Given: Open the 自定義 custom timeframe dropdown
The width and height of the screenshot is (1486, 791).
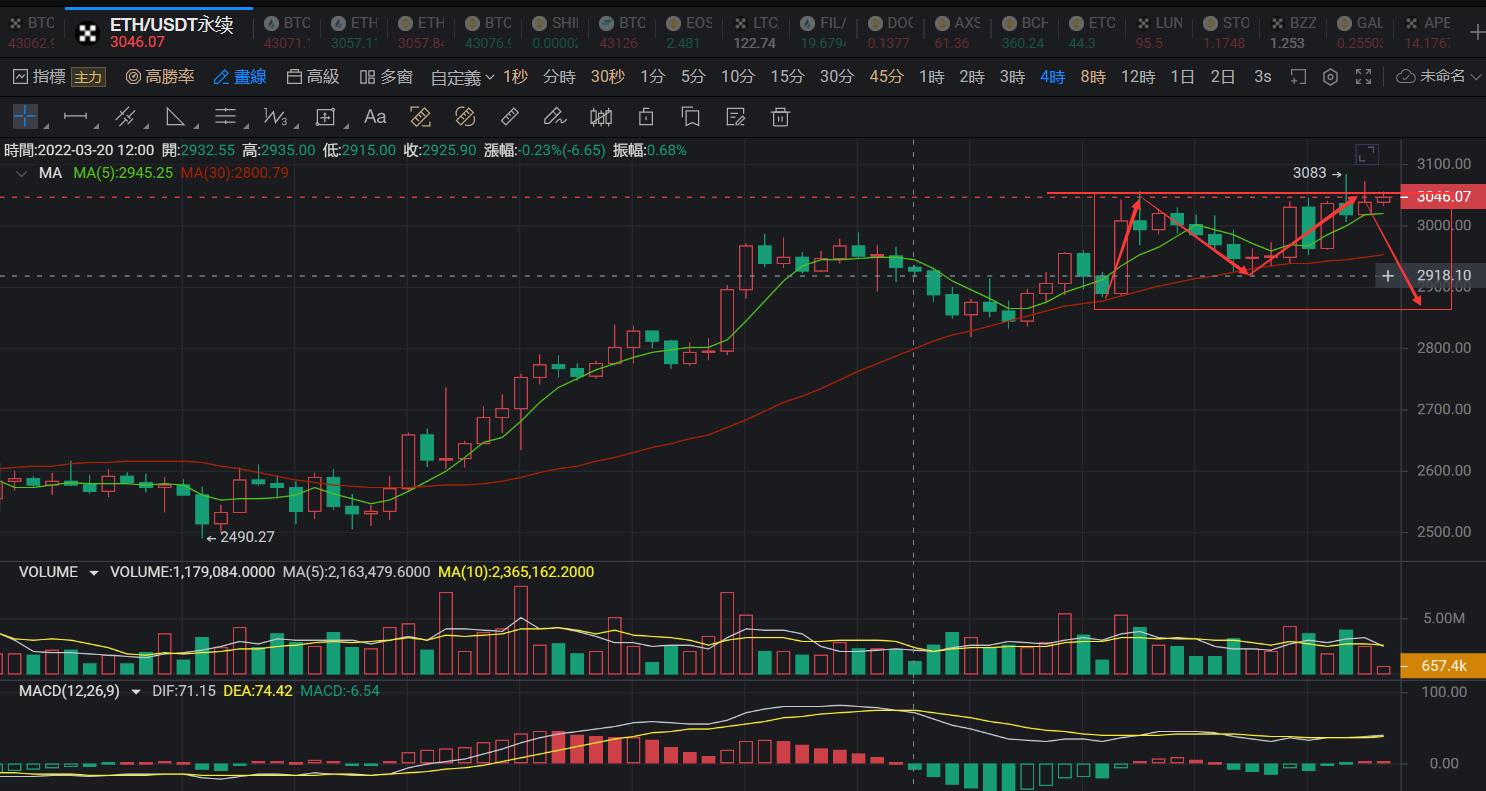Looking at the screenshot, I should [x=463, y=77].
